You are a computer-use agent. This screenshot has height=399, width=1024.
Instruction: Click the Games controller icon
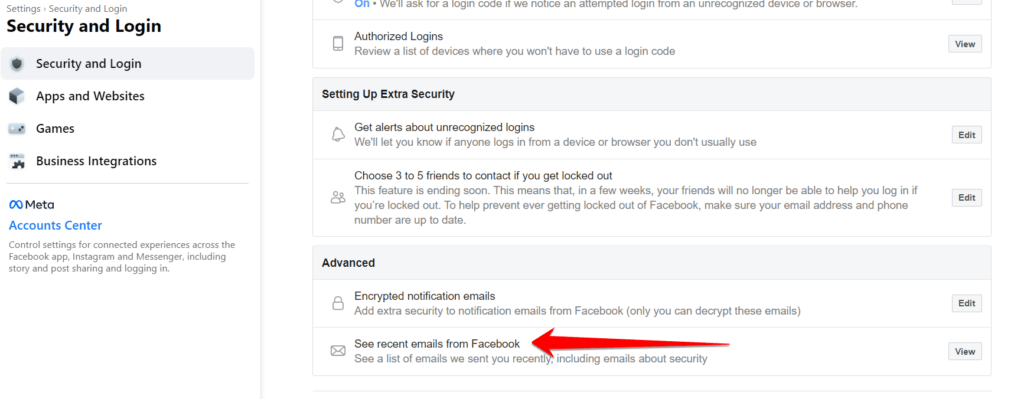(x=17, y=129)
